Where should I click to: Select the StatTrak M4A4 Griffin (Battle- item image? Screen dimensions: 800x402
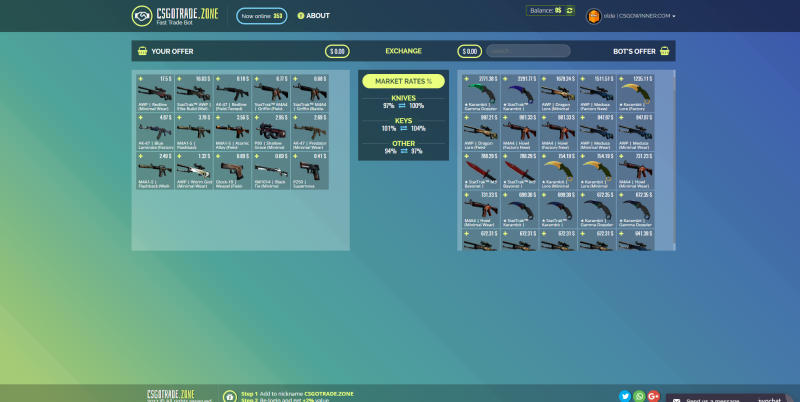[x=310, y=92]
